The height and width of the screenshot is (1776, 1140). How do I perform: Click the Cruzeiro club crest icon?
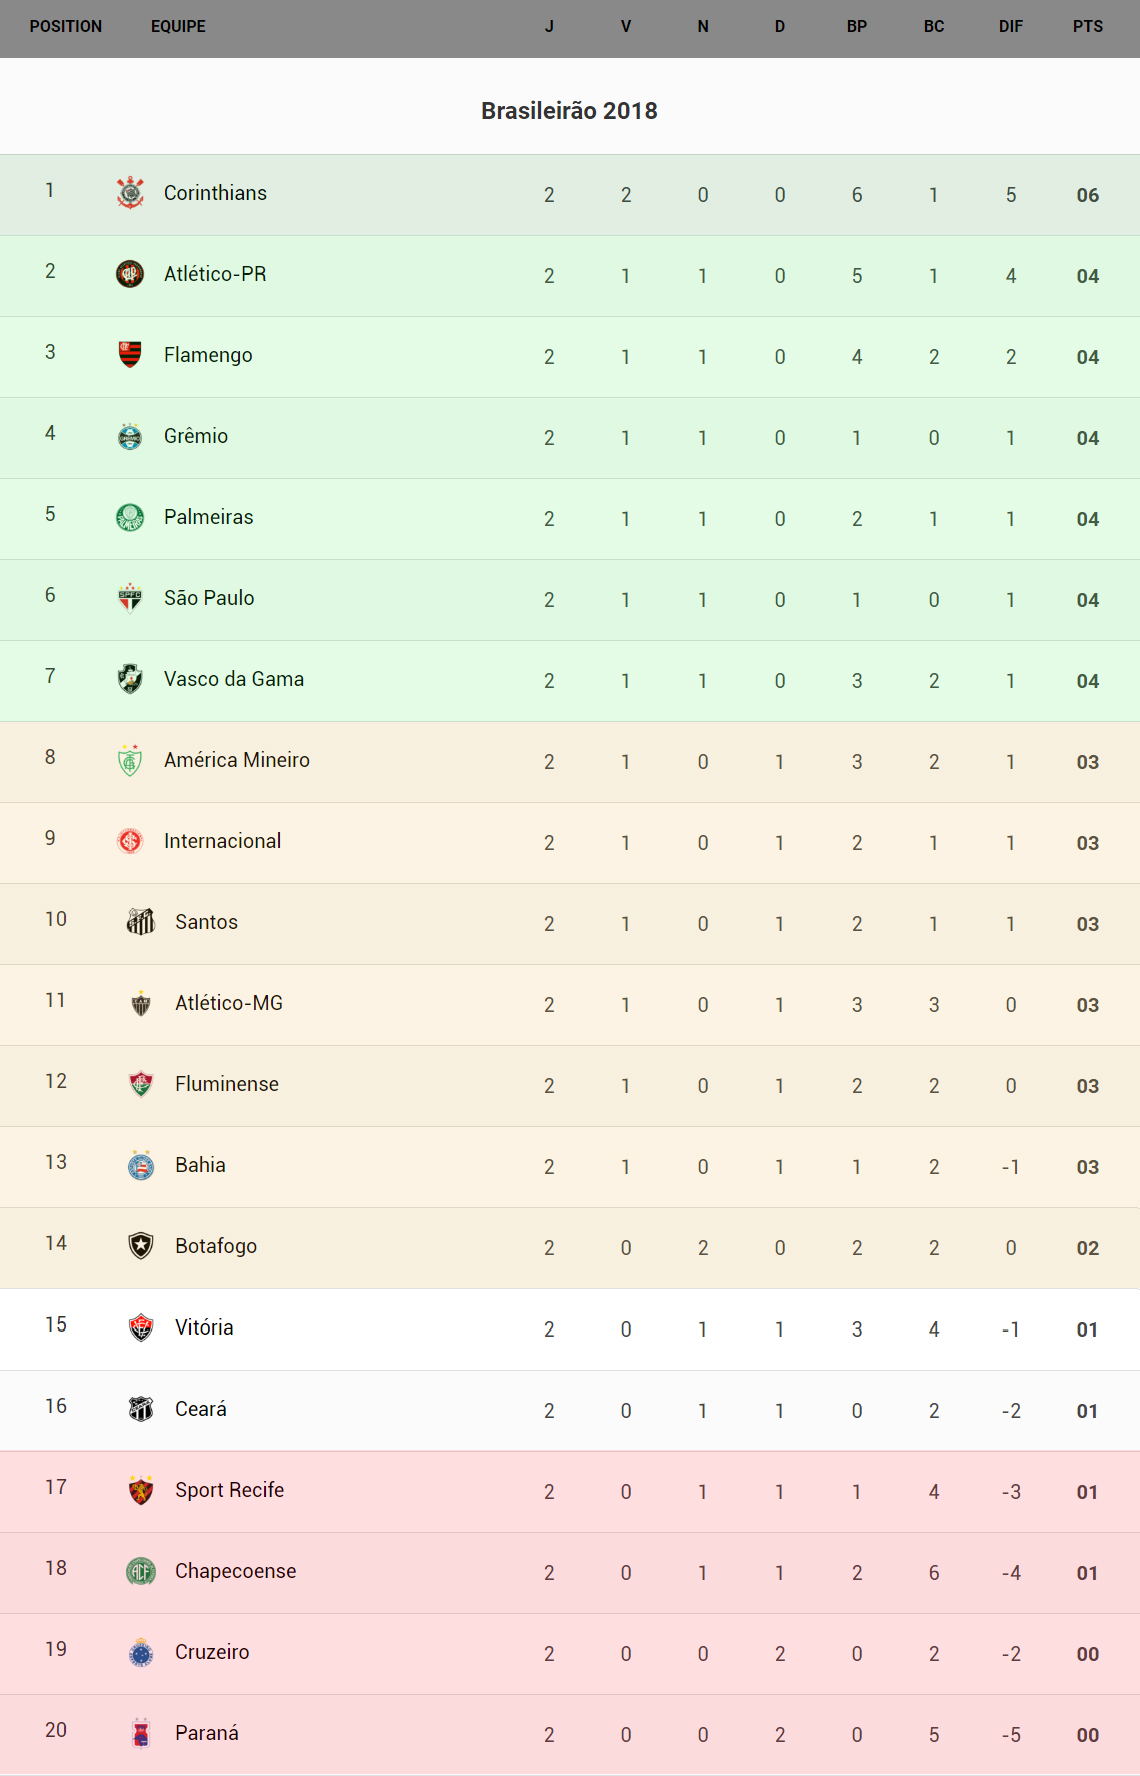pos(141,1652)
